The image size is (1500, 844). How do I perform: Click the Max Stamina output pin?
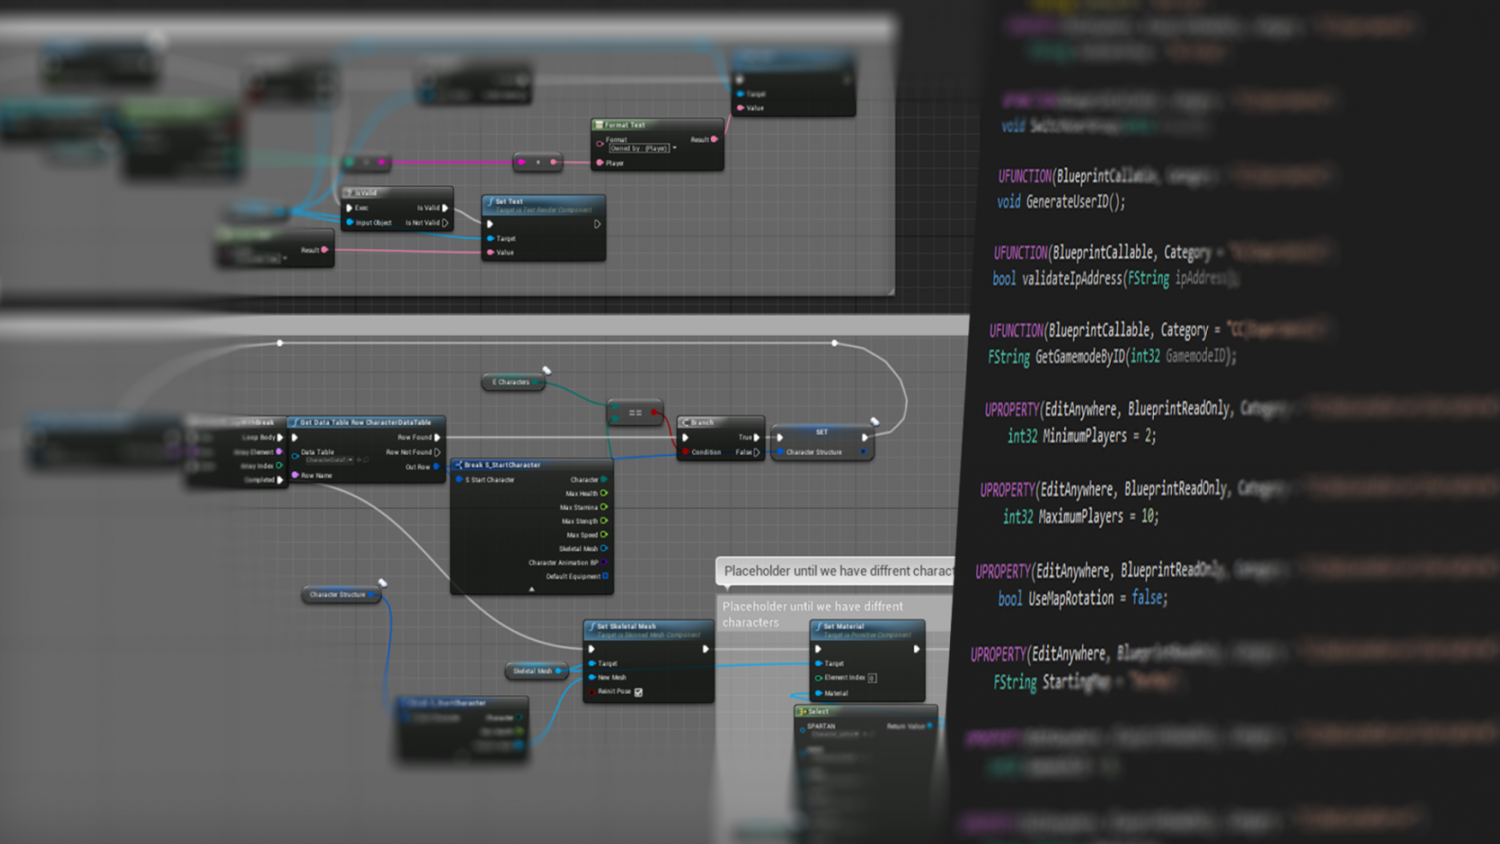click(x=604, y=507)
